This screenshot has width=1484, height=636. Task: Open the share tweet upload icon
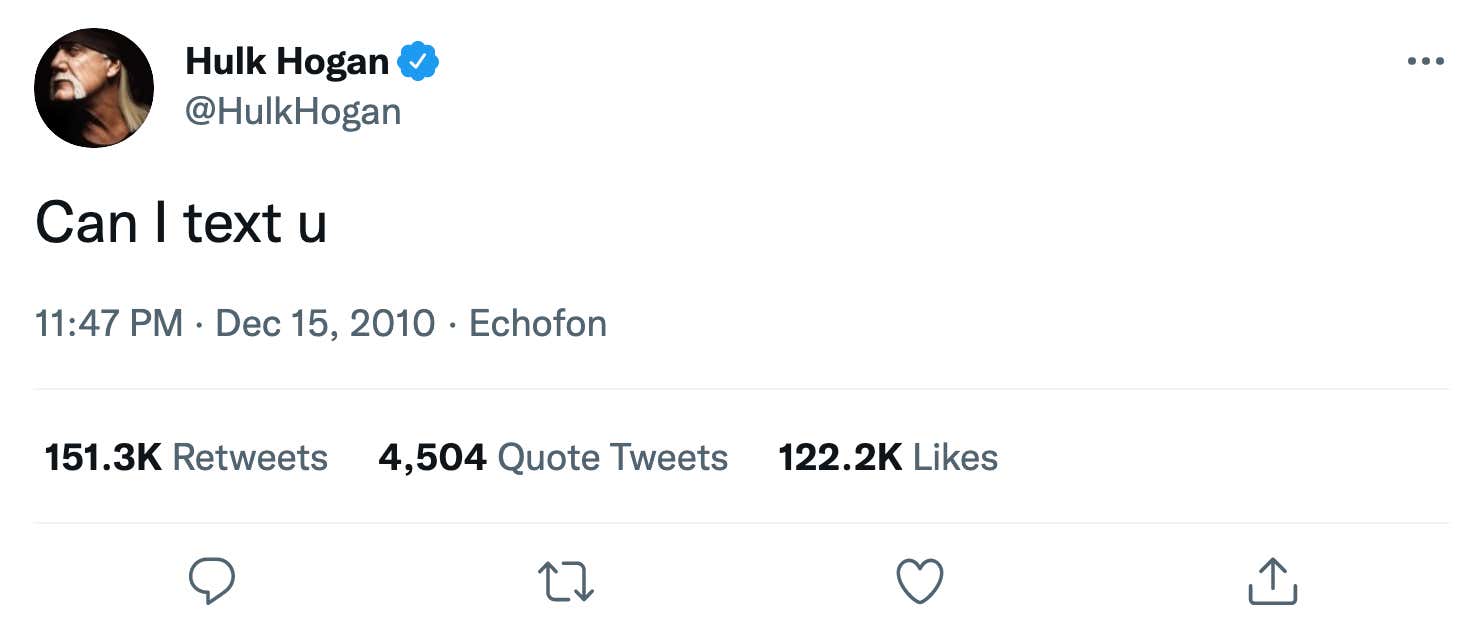click(x=1273, y=581)
